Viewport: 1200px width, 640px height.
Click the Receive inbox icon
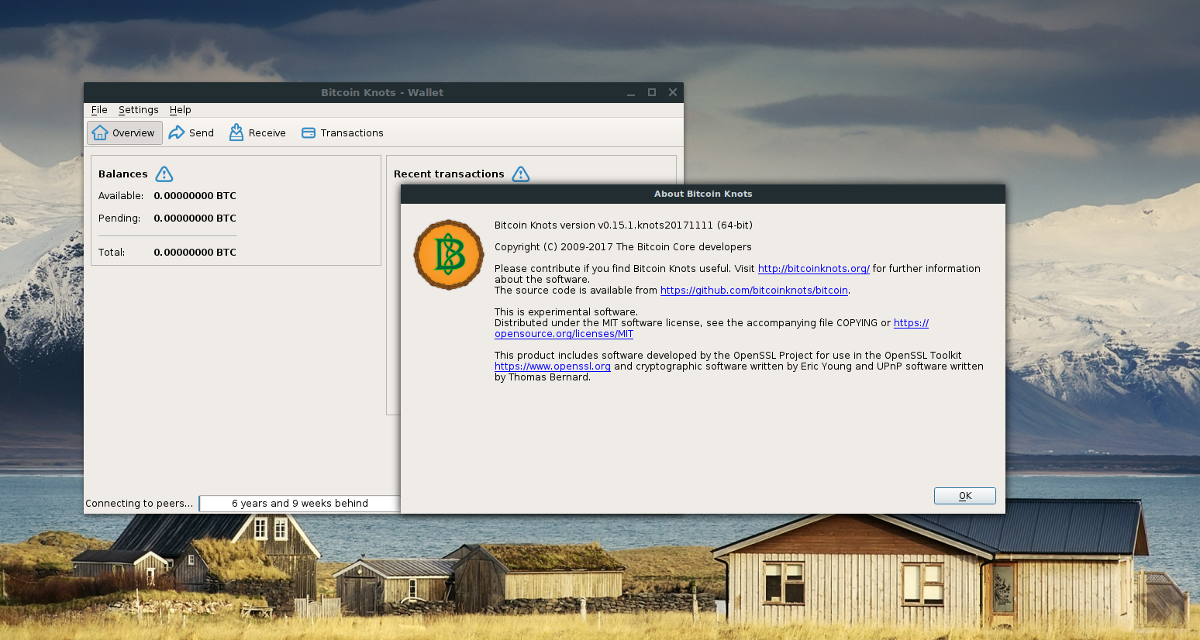tap(237, 133)
